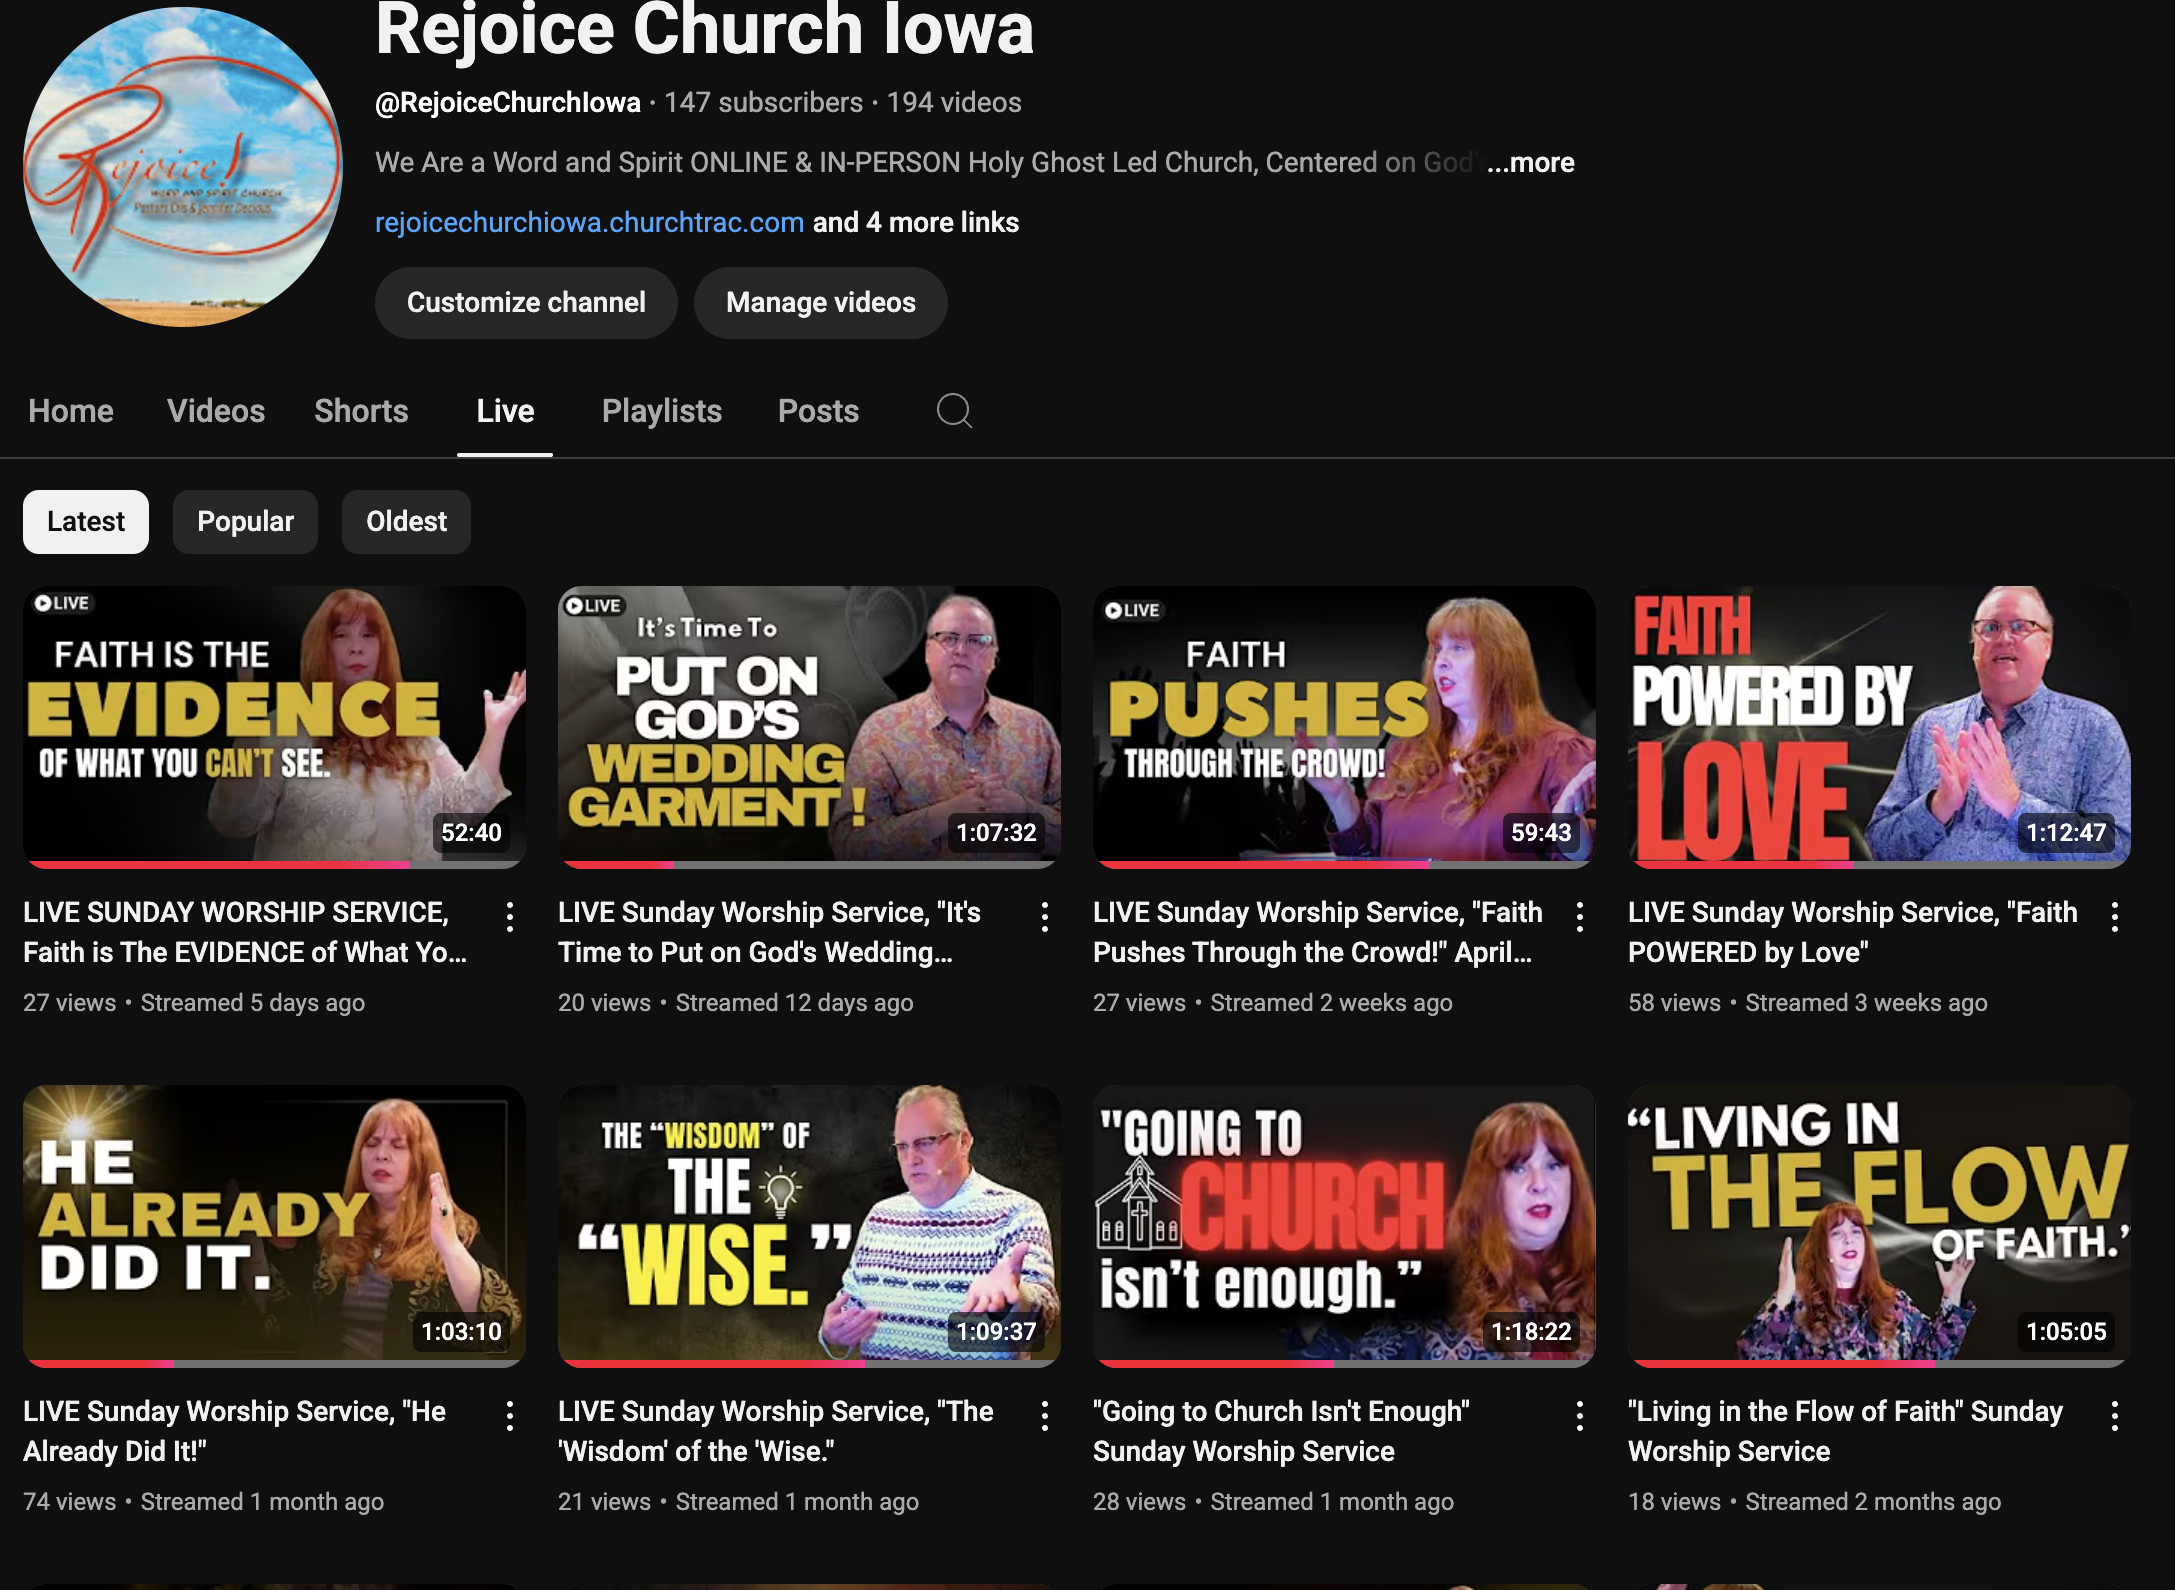2175x1590 pixels.
Task: Open three-dot menu for 'Faith POWERED by Love'
Action: [x=2115, y=916]
